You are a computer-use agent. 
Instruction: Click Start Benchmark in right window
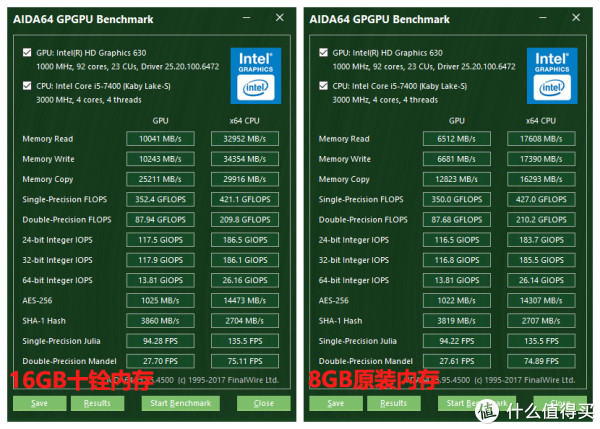(477, 403)
